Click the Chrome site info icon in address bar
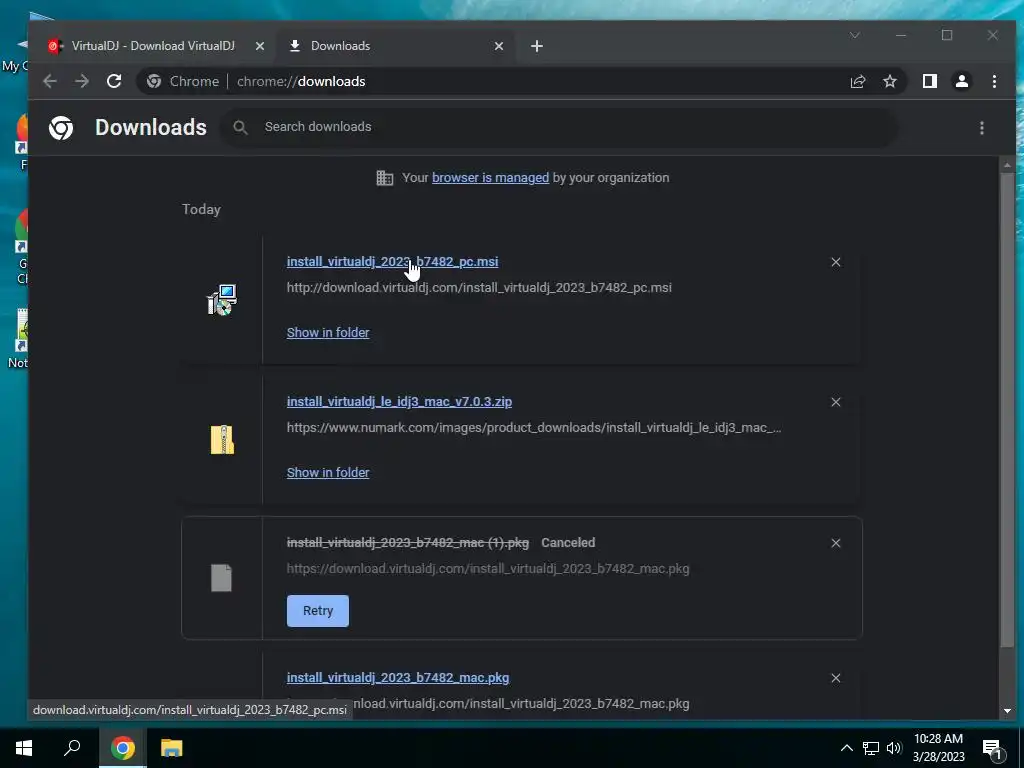 pos(154,81)
